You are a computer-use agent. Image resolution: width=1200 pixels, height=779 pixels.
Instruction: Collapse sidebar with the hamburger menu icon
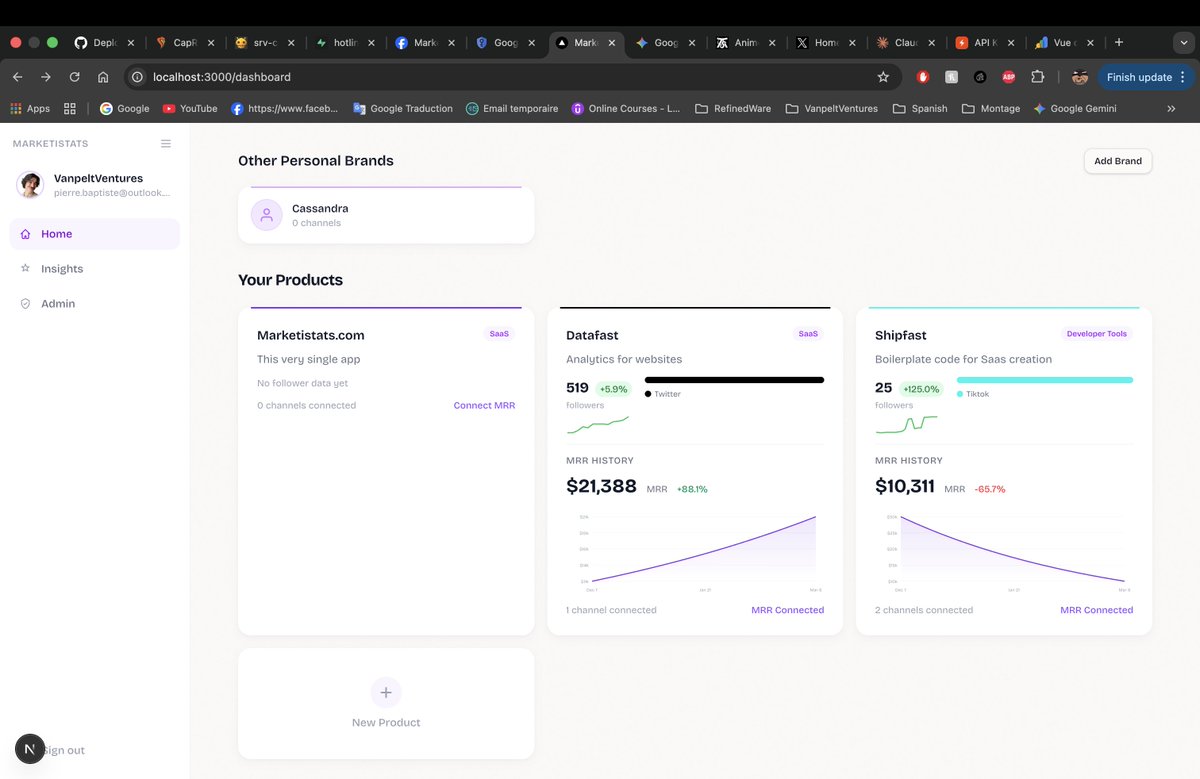166,144
